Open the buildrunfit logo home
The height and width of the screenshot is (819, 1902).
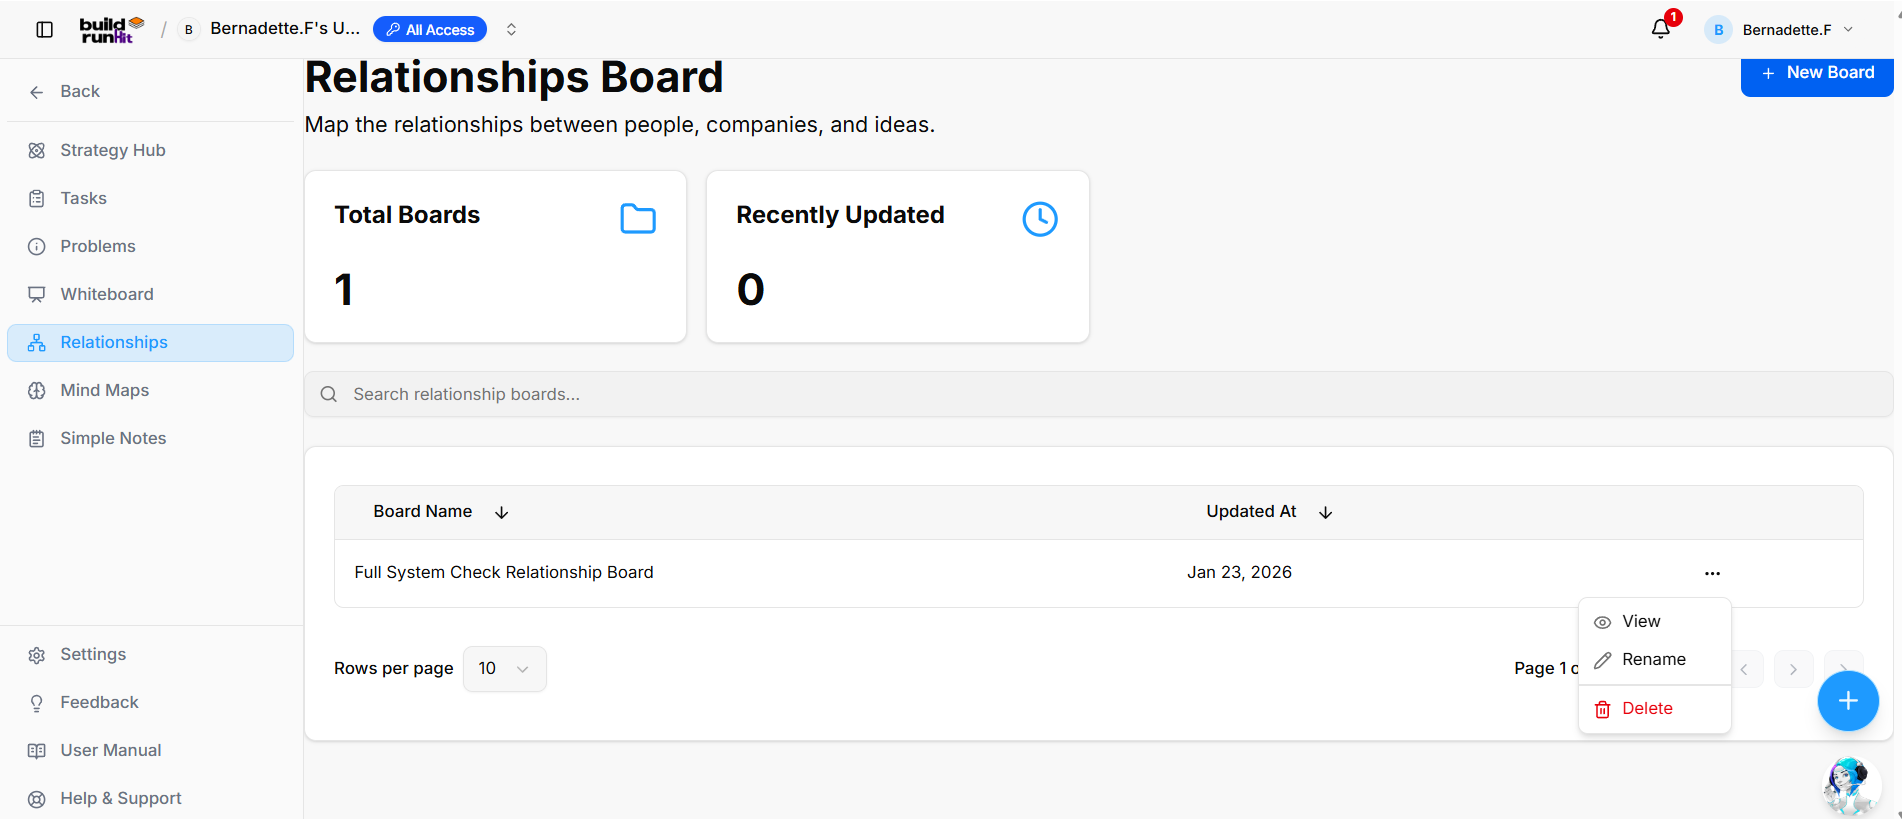(112, 30)
